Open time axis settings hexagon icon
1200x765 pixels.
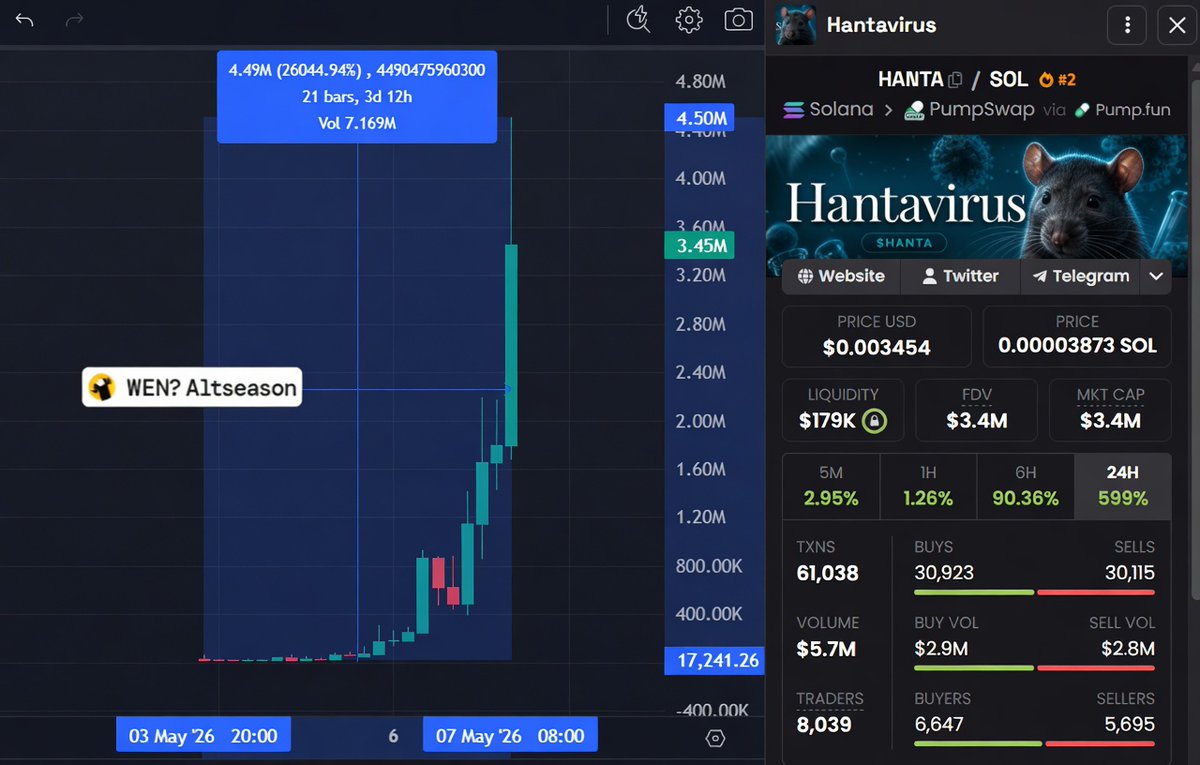715,738
